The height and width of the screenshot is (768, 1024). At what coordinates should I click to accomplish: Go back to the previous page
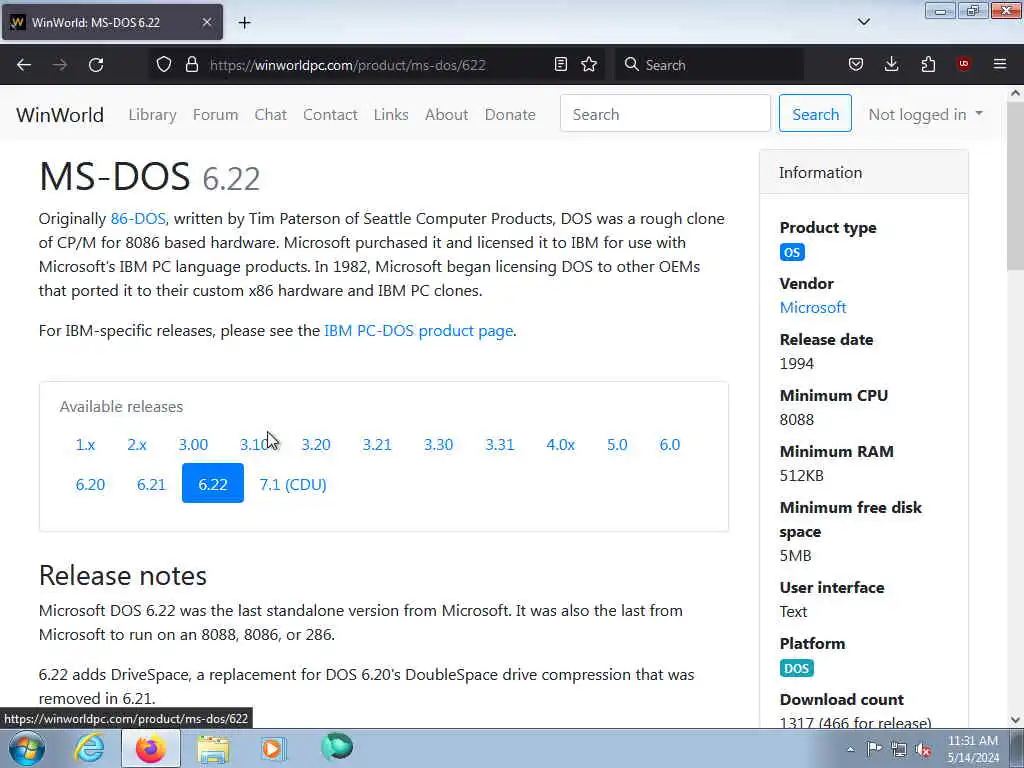point(24,65)
